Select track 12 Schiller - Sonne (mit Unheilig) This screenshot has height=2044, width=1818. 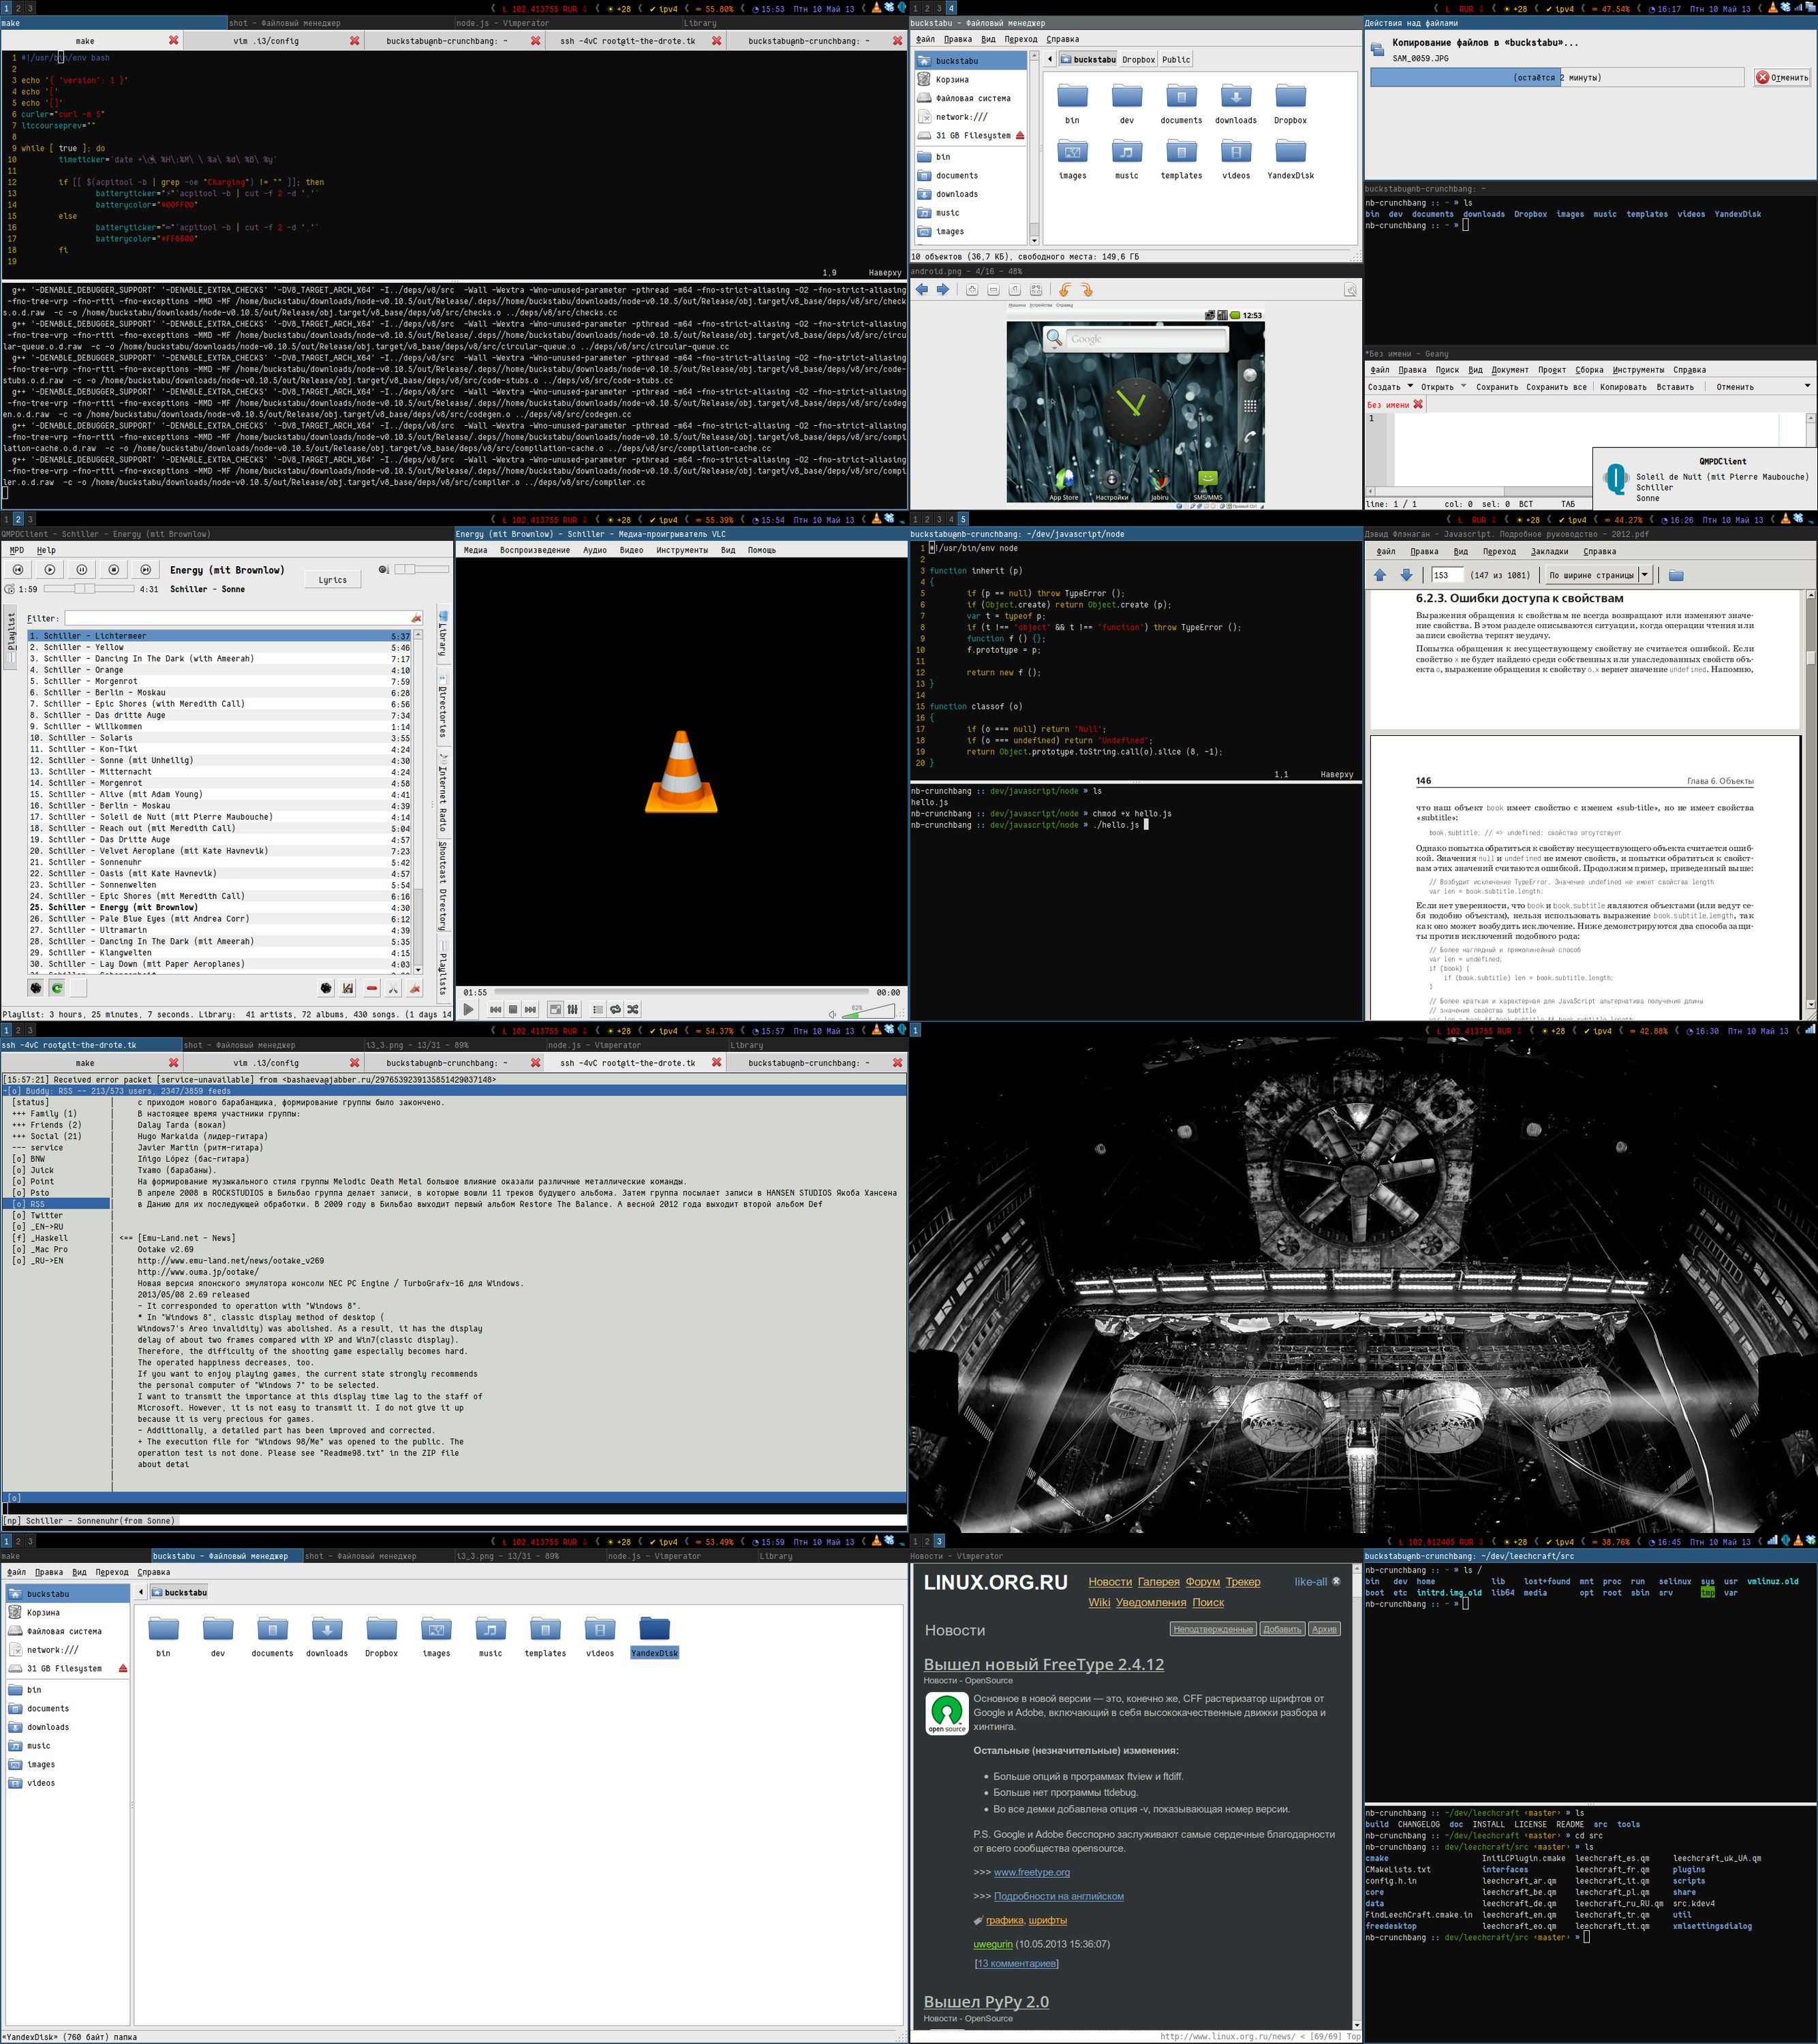tap(218, 760)
